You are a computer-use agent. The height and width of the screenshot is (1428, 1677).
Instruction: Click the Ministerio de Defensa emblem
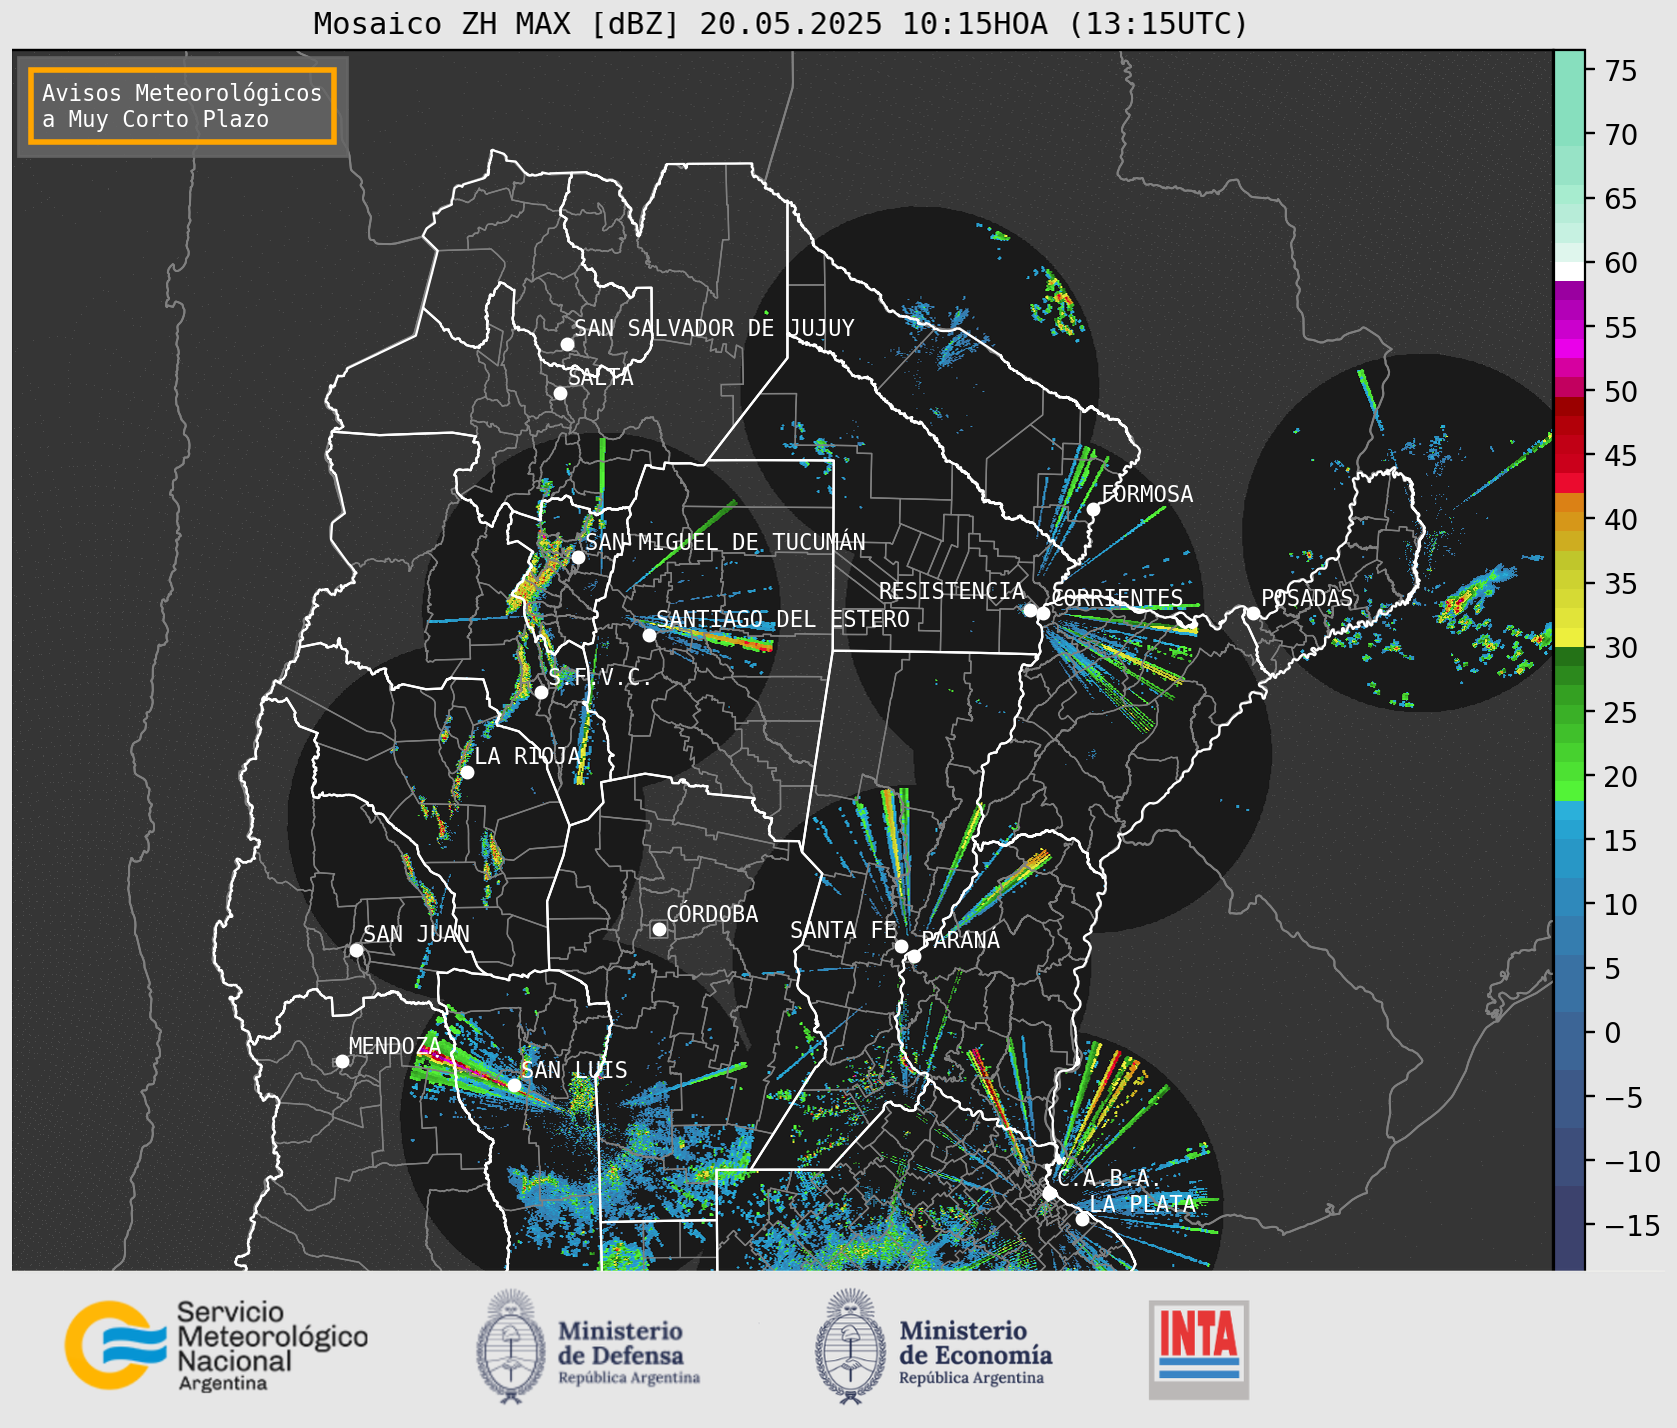click(511, 1347)
